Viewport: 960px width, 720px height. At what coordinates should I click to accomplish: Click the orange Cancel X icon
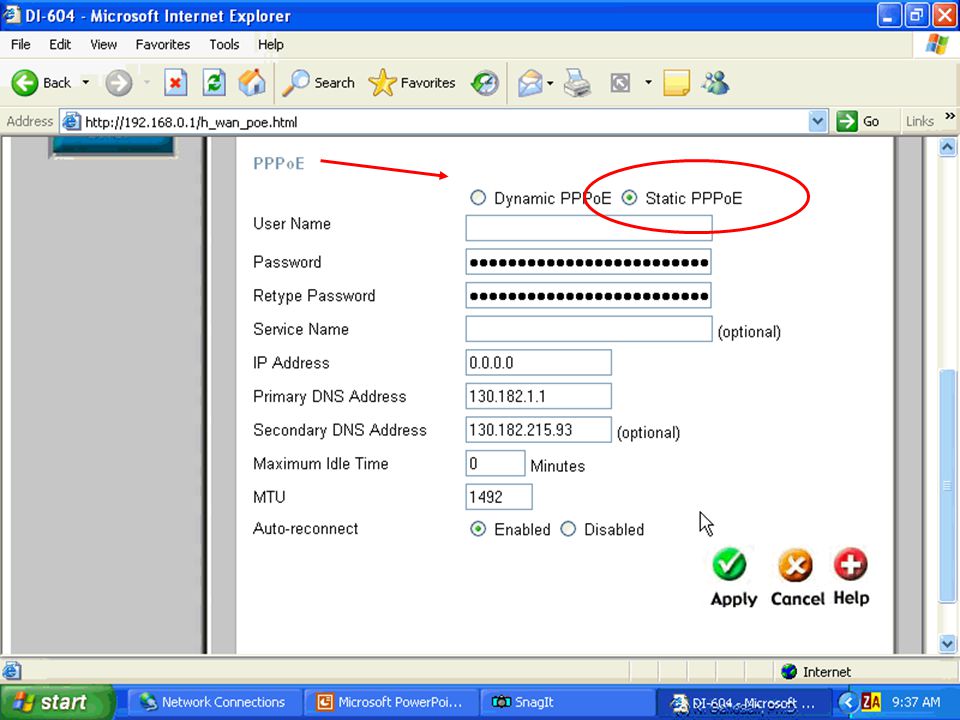pyautogui.click(x=795, y=564)
